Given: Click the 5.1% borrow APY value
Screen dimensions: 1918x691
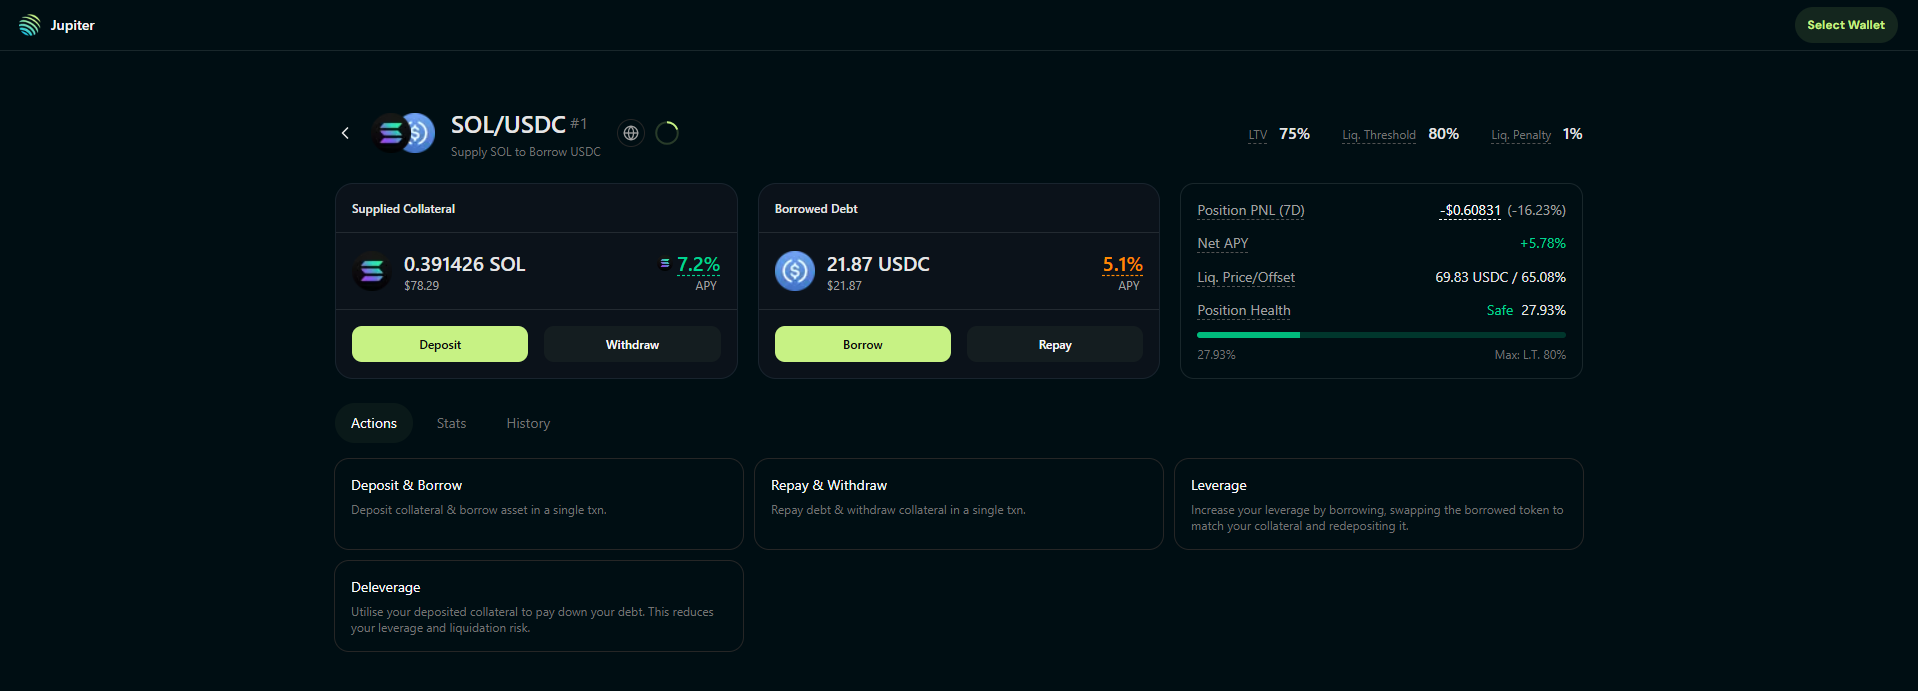Looking at the screenshot, I should pos(1122,264).
